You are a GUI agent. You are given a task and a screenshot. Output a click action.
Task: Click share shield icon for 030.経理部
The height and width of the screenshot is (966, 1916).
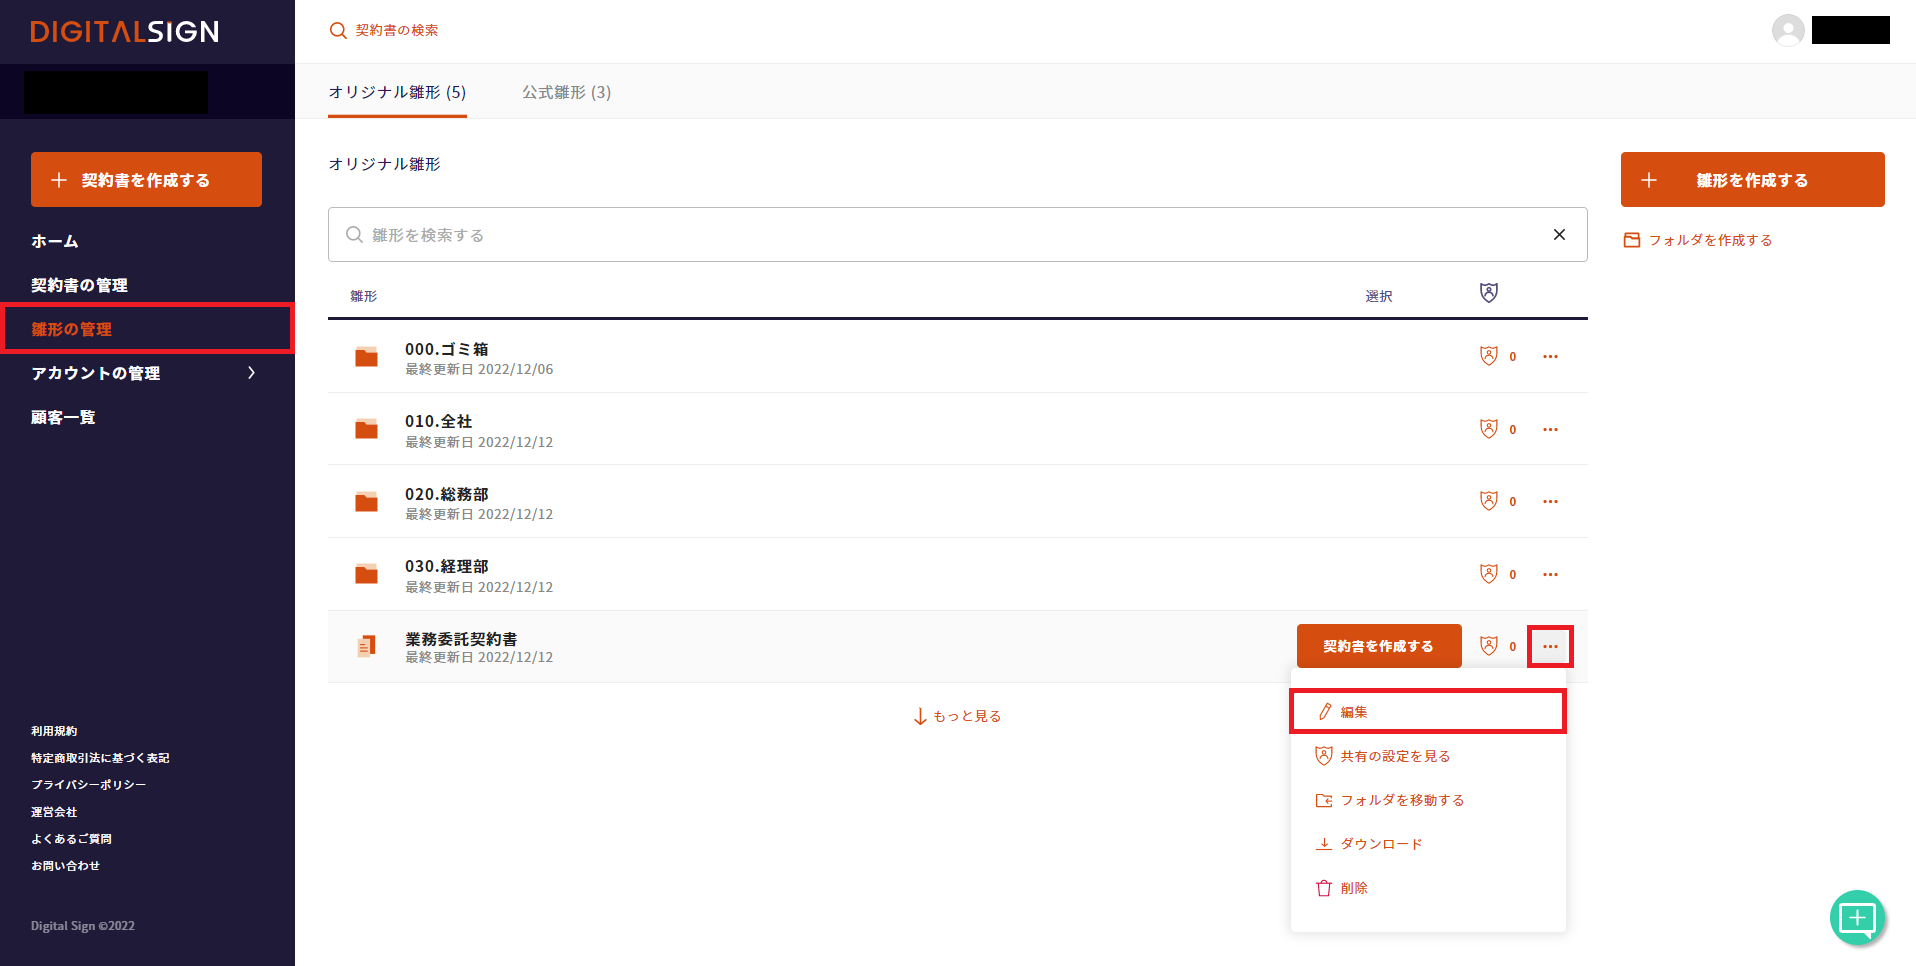[x=1489, y=574]
